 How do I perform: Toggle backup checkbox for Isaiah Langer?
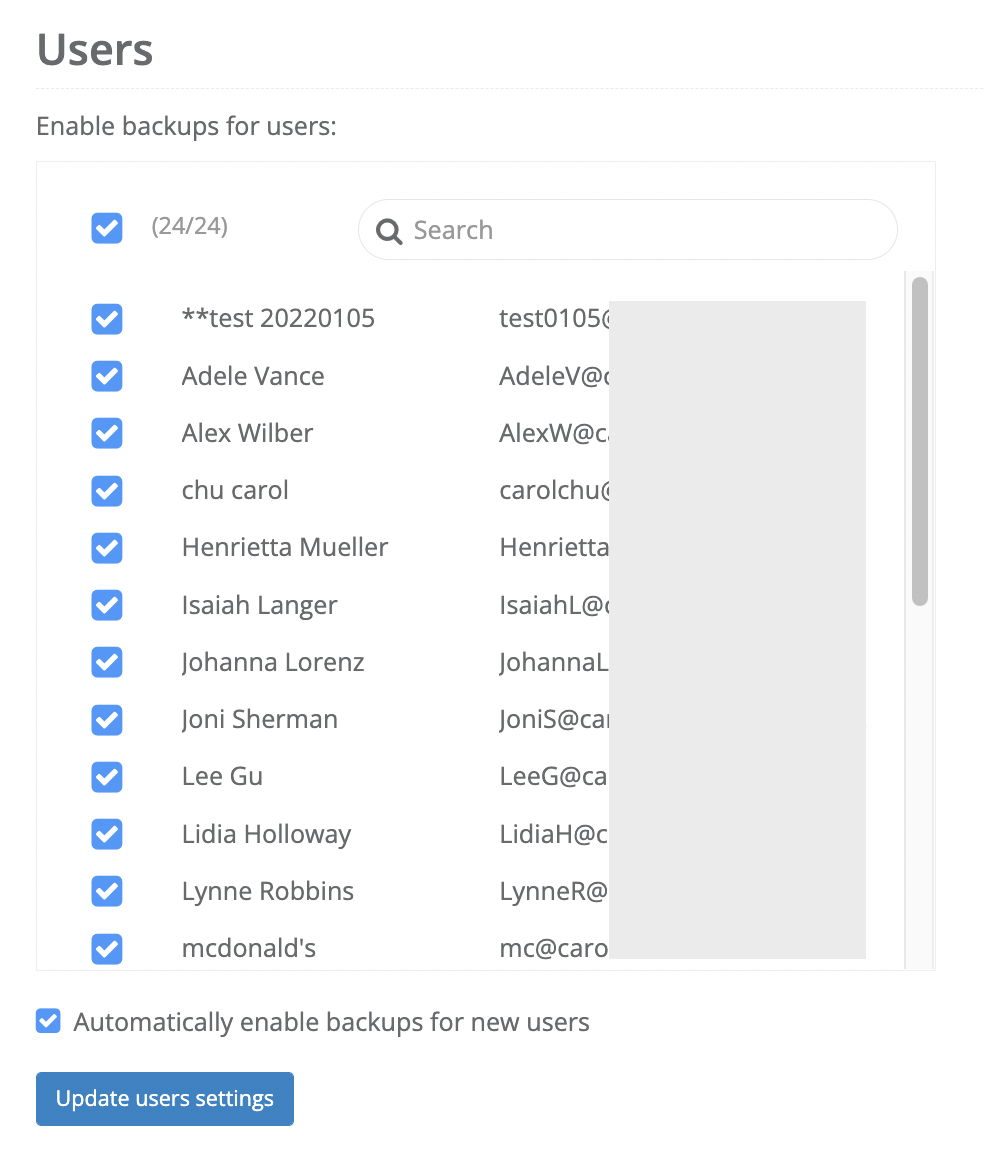pyautogui.click(x=107, y=605)
